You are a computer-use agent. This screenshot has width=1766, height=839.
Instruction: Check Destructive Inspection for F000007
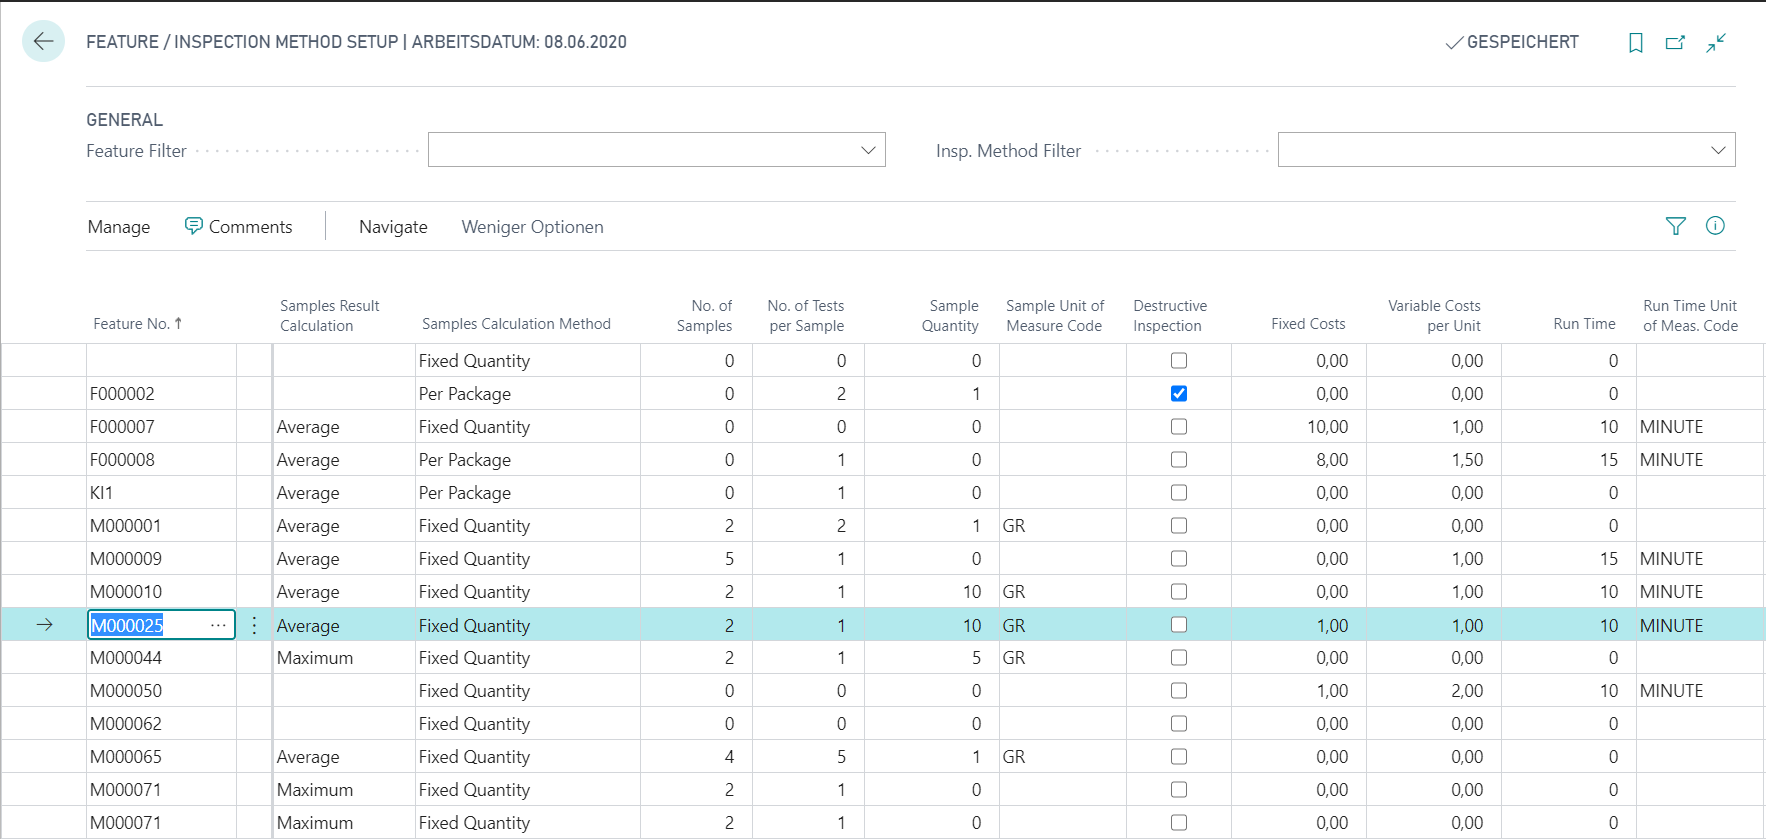pyautogui.click(x=1179, y=426)
